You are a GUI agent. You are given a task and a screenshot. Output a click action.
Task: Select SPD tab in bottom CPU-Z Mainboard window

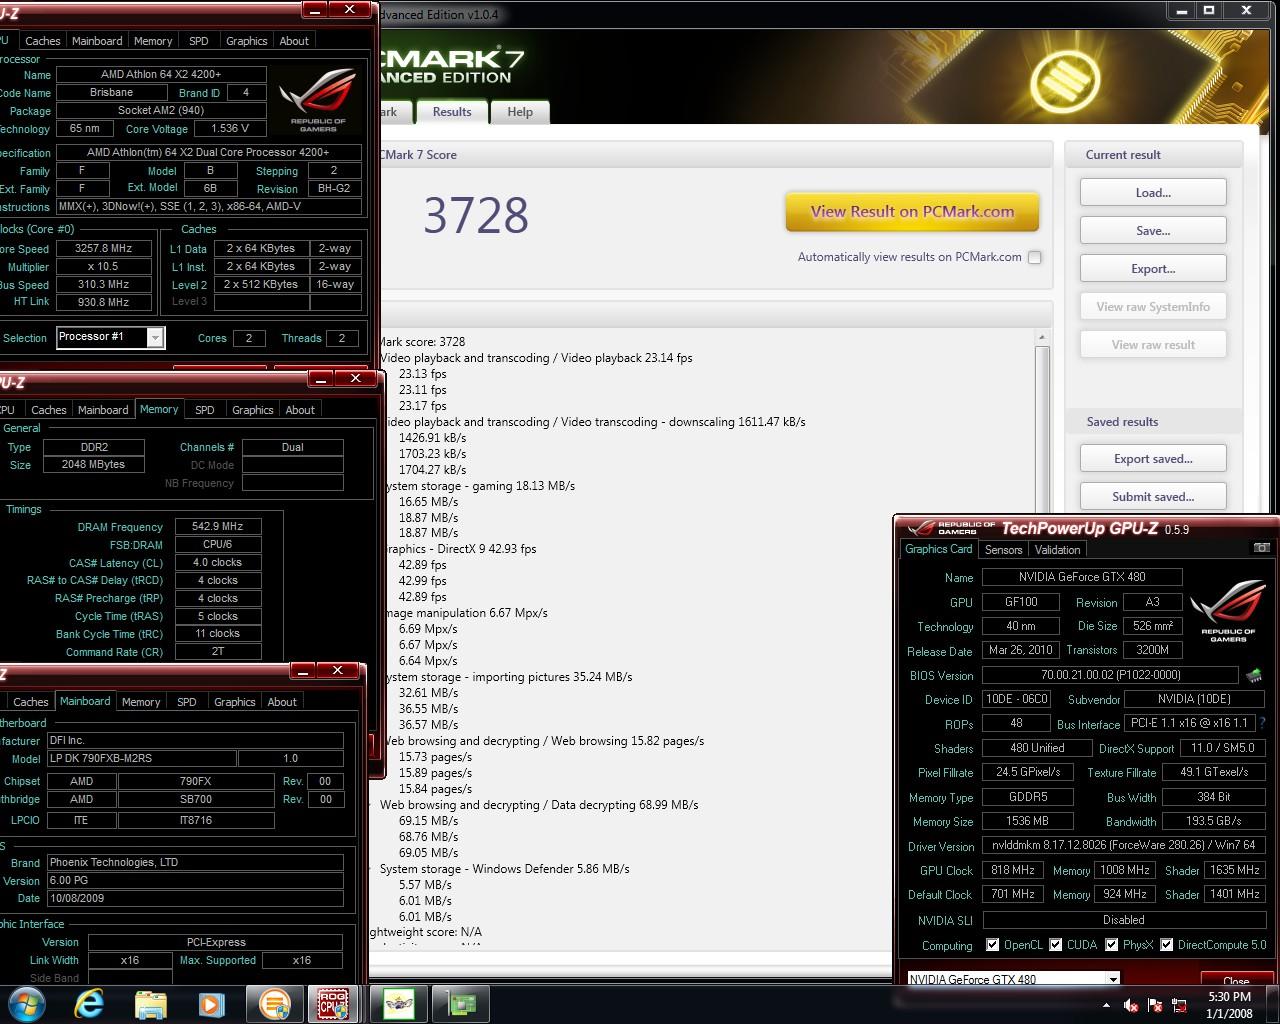(x=187, y=702)
